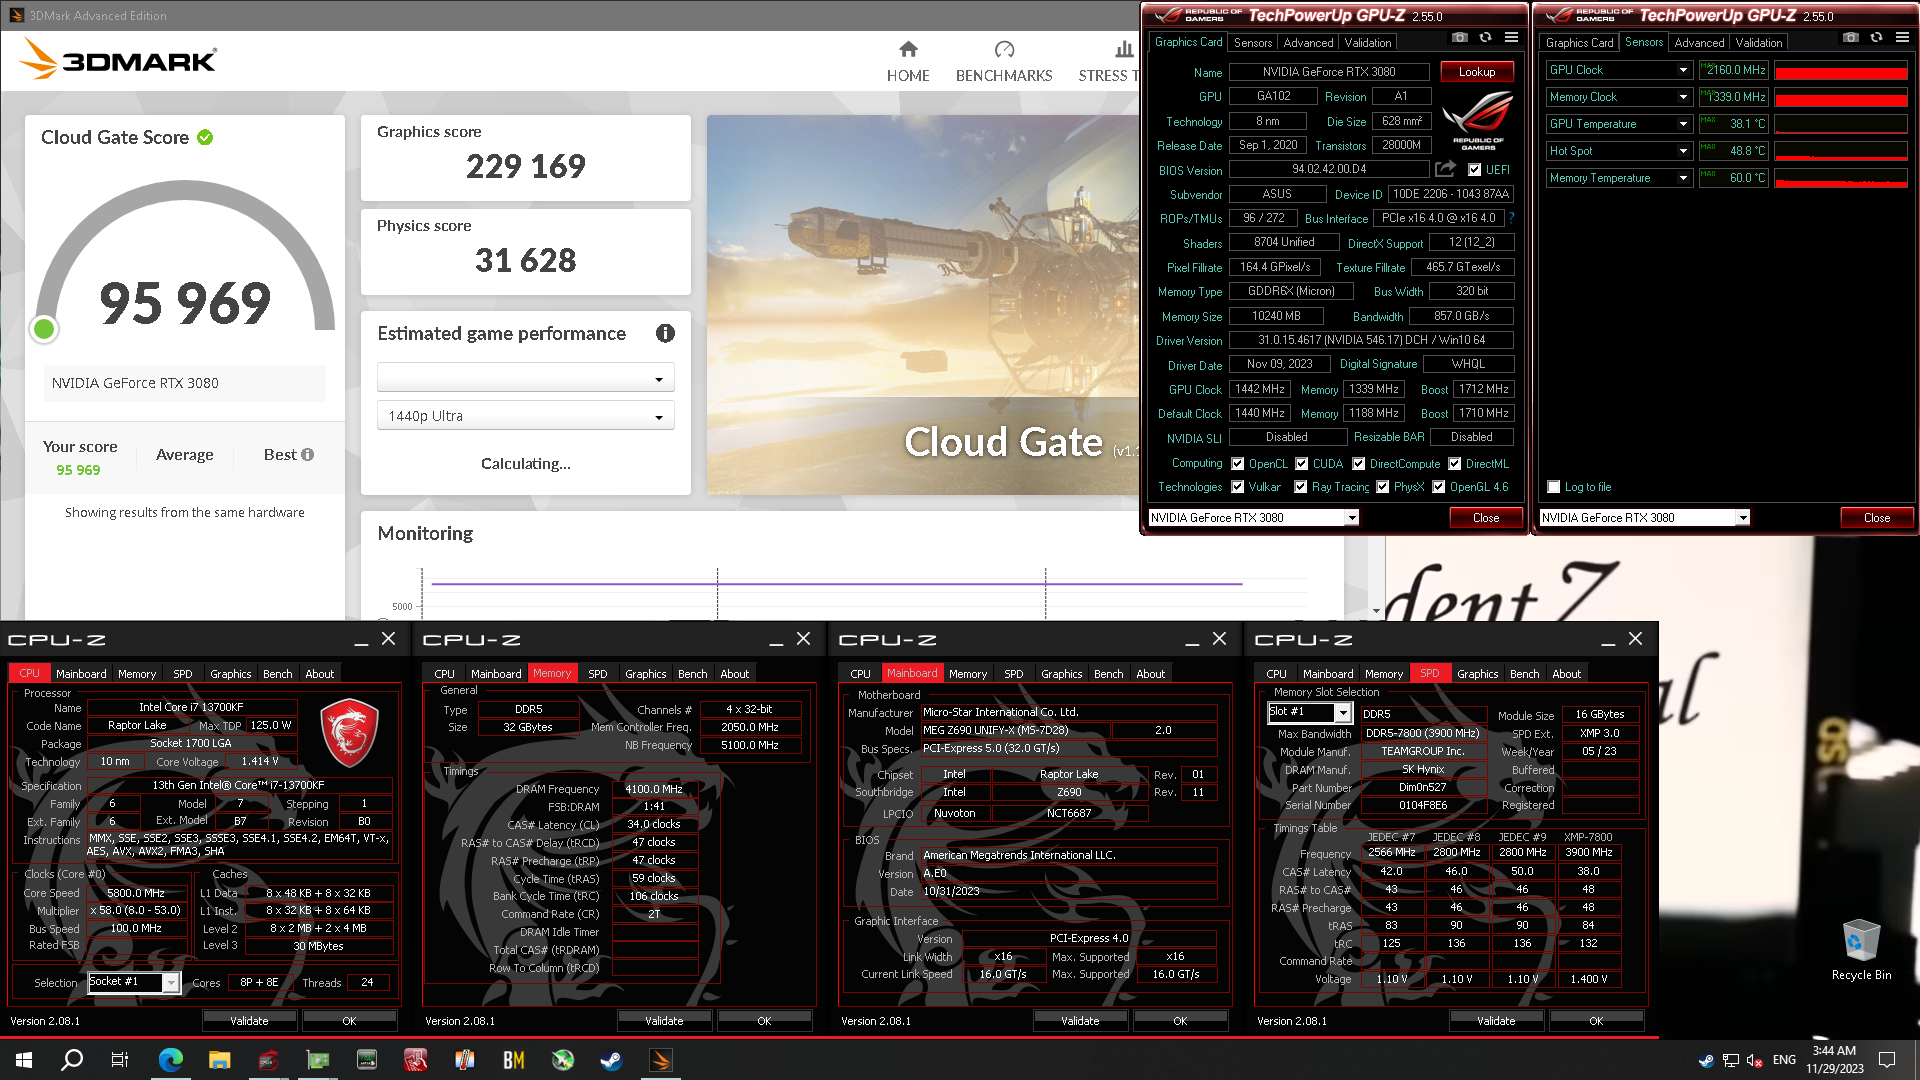Switch to Advanced tab in left GPU-Z
Viewport: 1920px width, 1080px height.
pyautogui.click(x=1308, y=43)
